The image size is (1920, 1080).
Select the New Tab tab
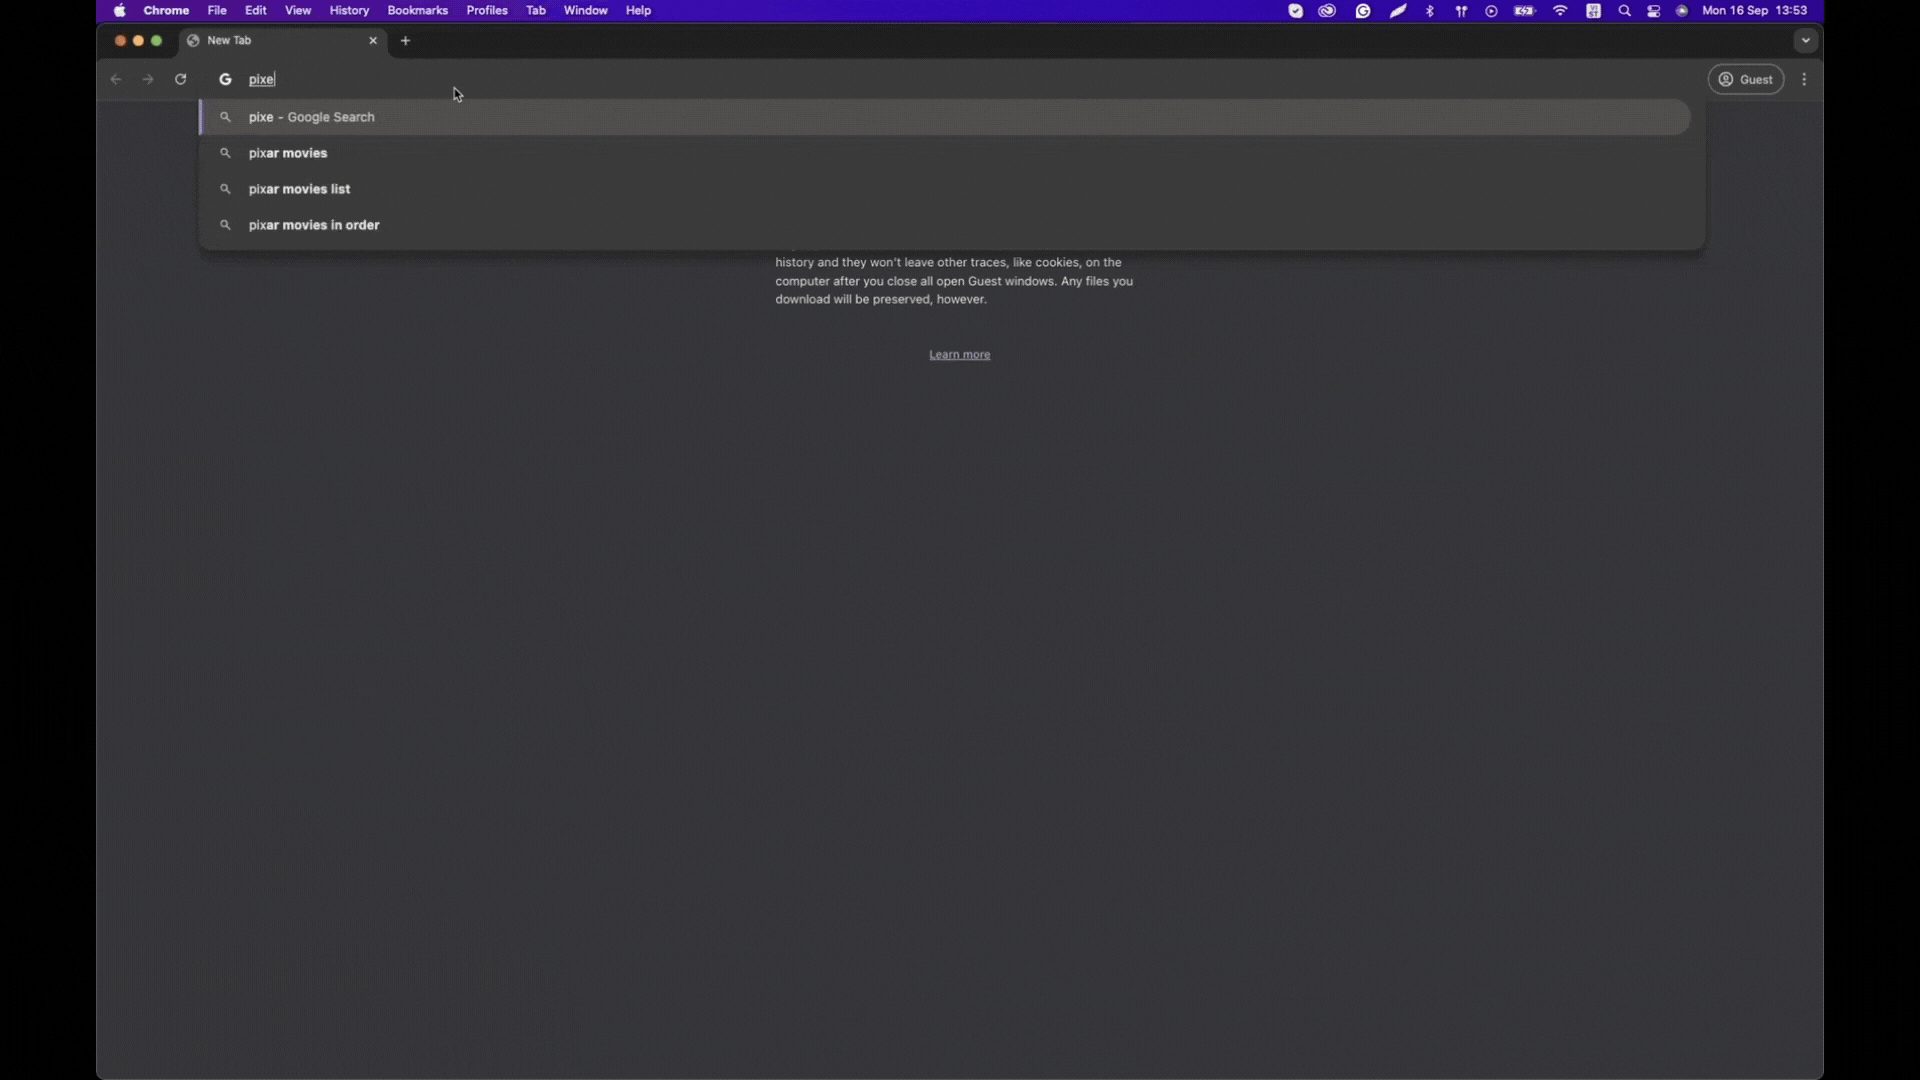point(282,41)
